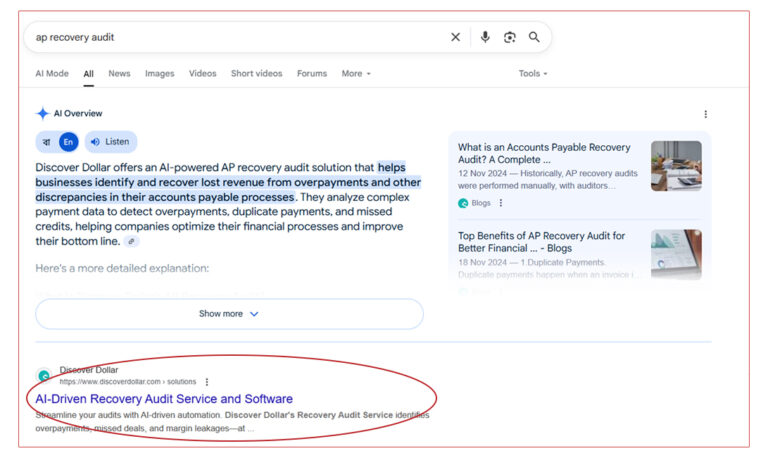Expand AI Overview with Show more
This screenshot has width=768, height=458.
tap(229, 314)
